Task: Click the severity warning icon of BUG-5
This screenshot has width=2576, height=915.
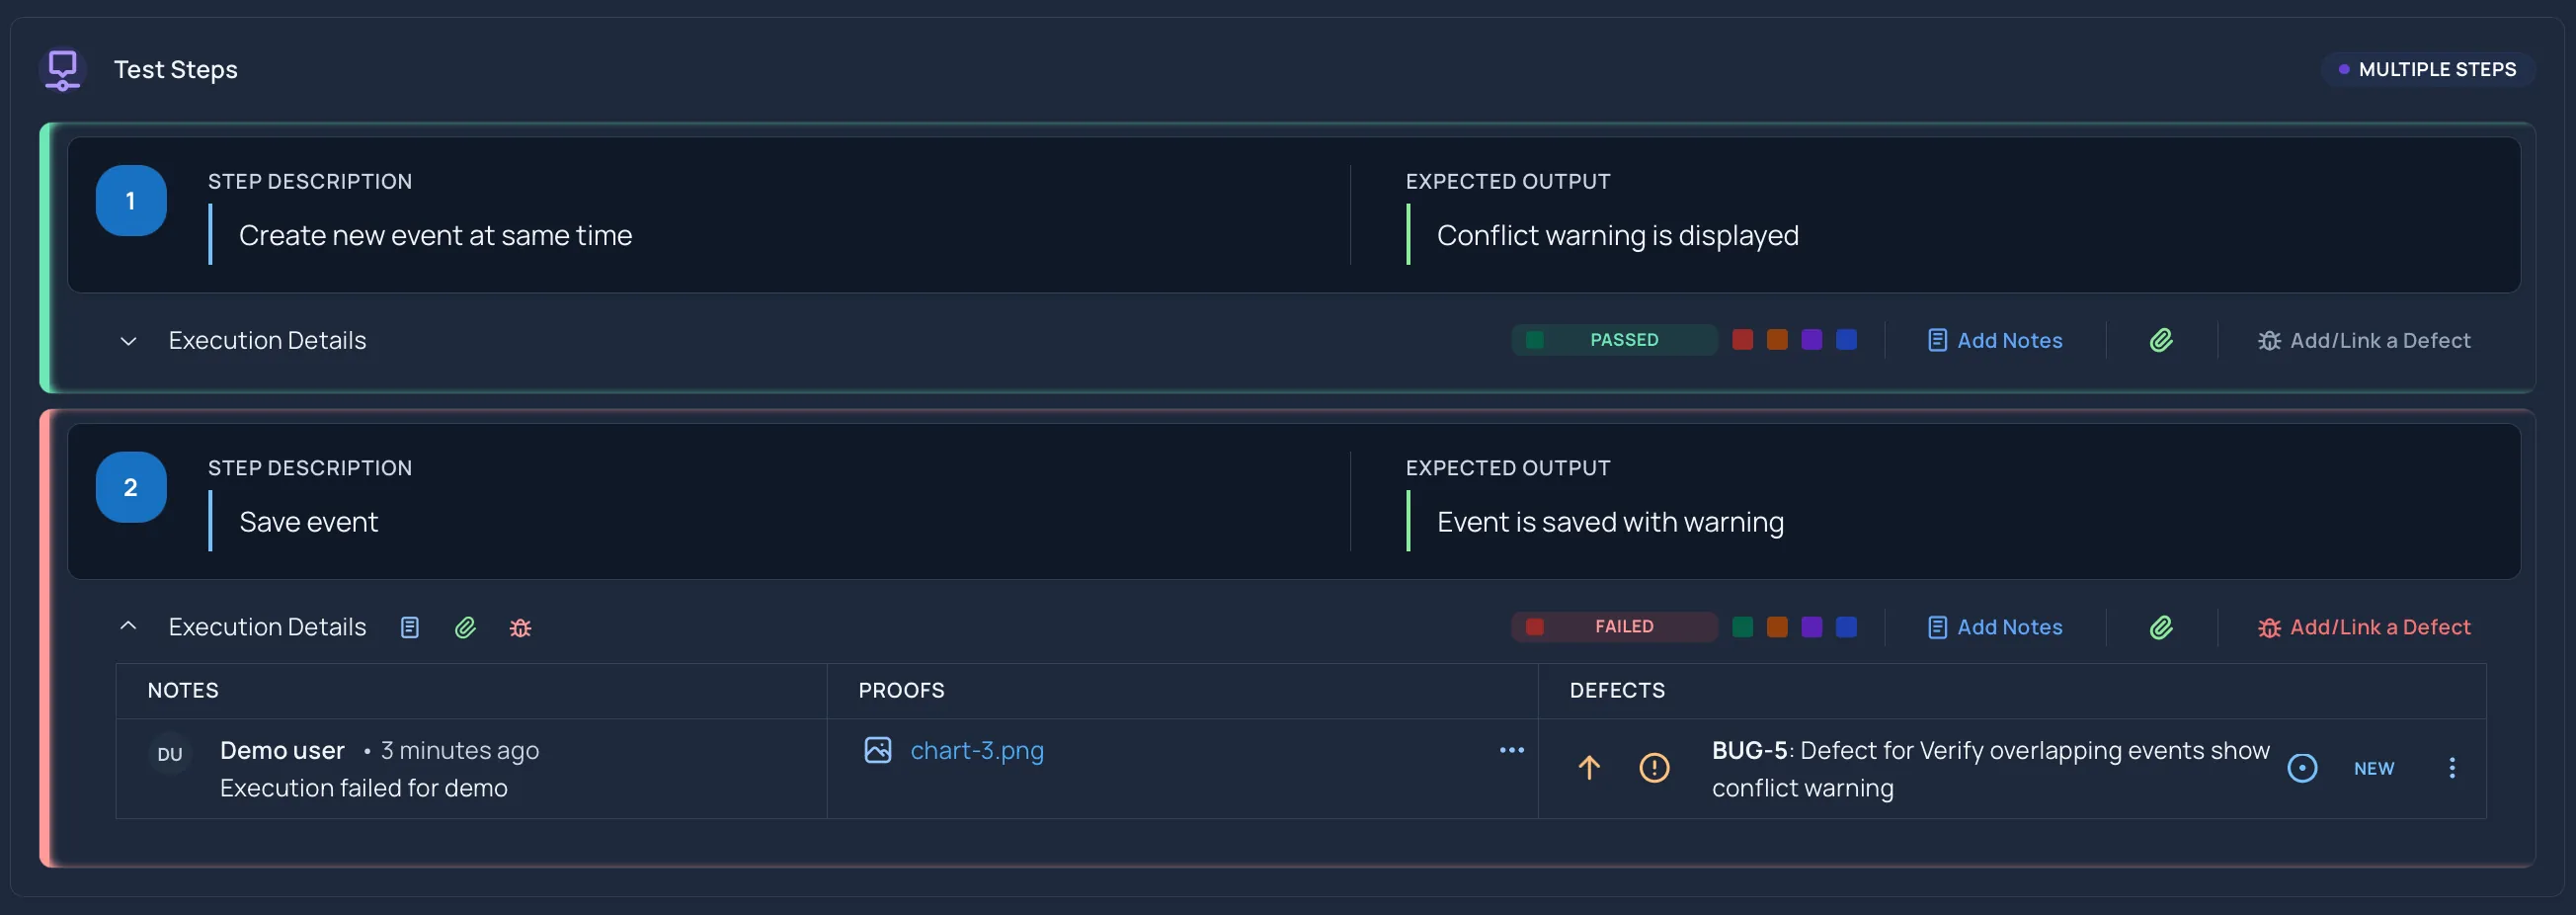Action: point(1655,768)
